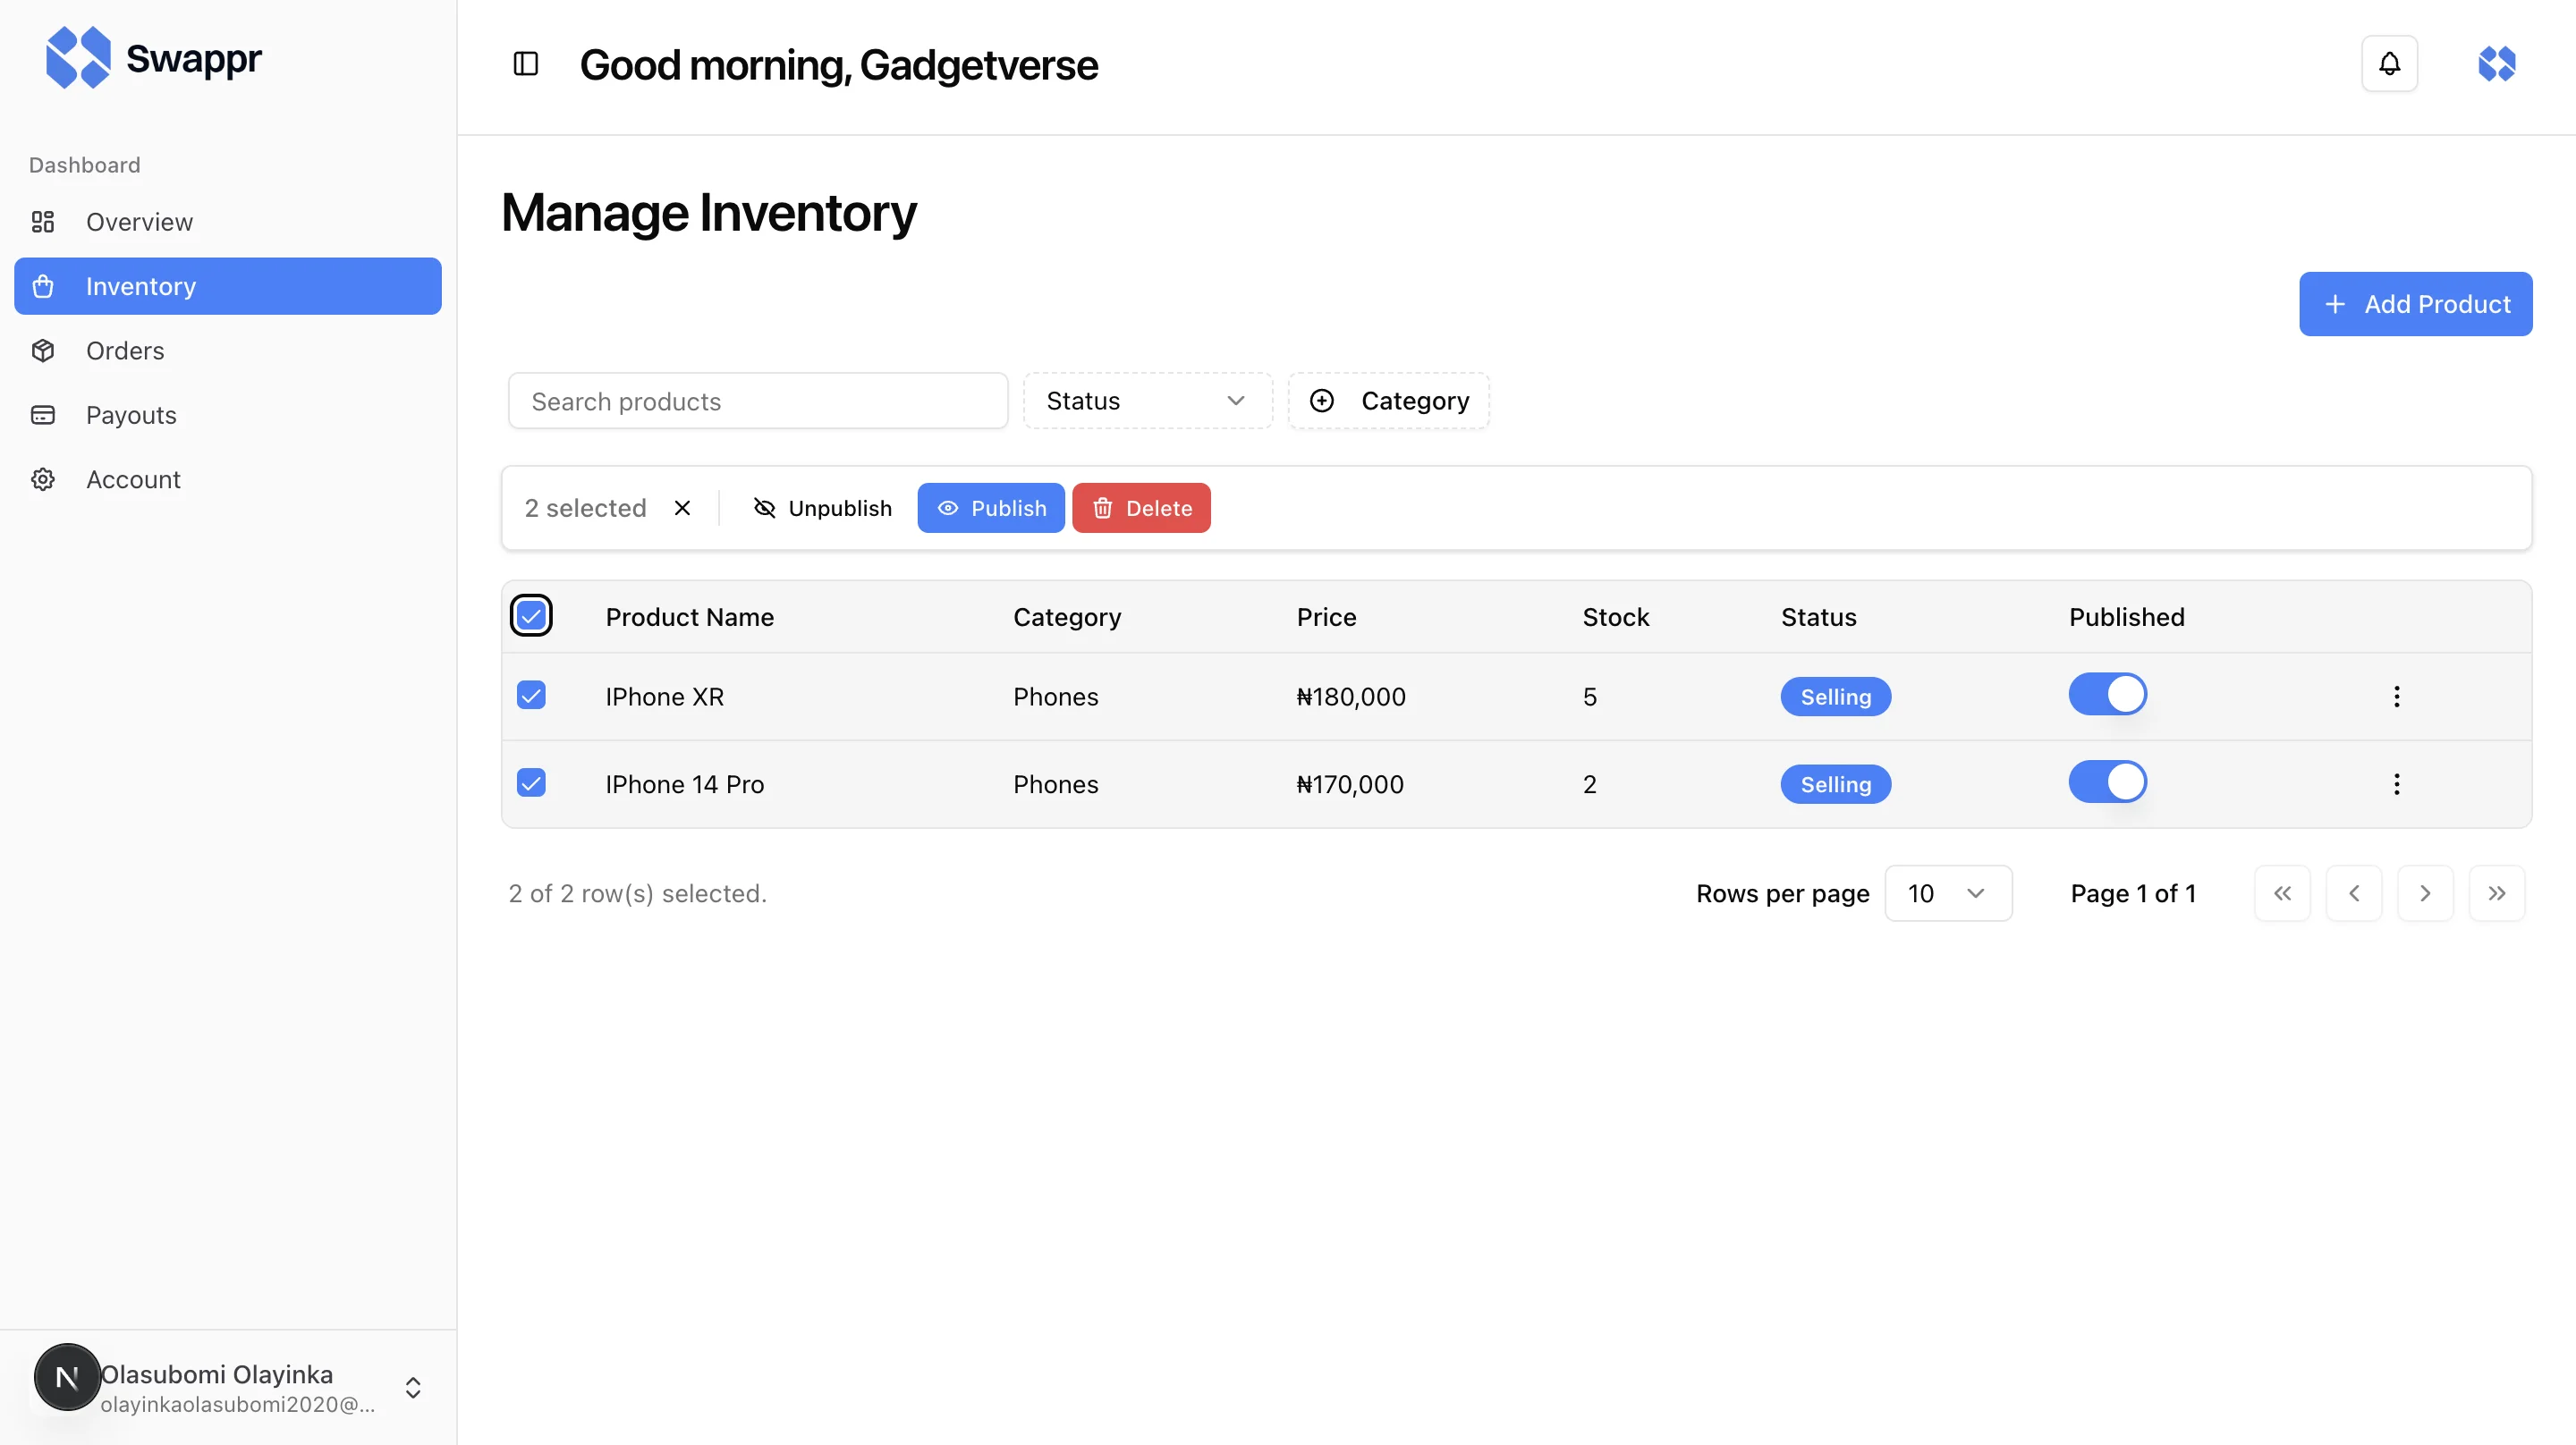This screenshot has width=2576, height=1445.
Task: Click the IPhone XR product name
Action: click(x=665, y=697)
